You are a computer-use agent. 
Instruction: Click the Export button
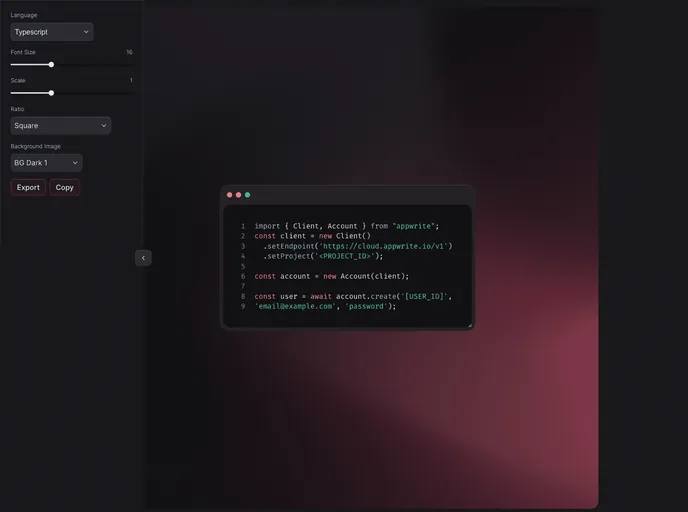coord(28,187)
